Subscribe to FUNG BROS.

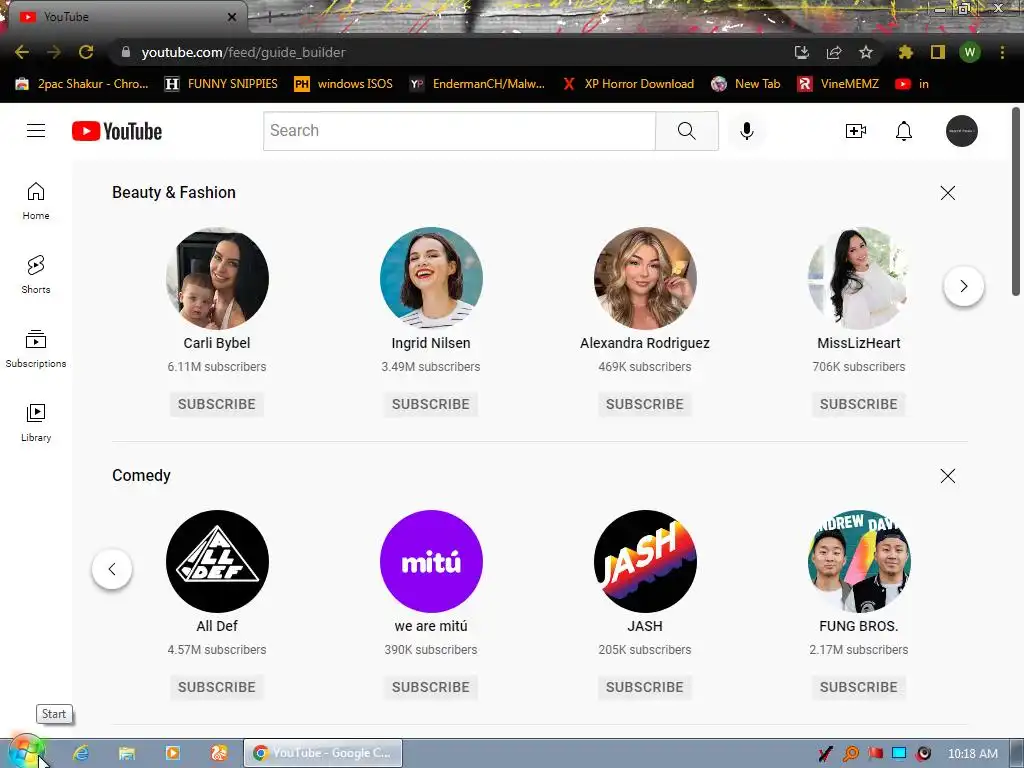[x=859, y=687]
